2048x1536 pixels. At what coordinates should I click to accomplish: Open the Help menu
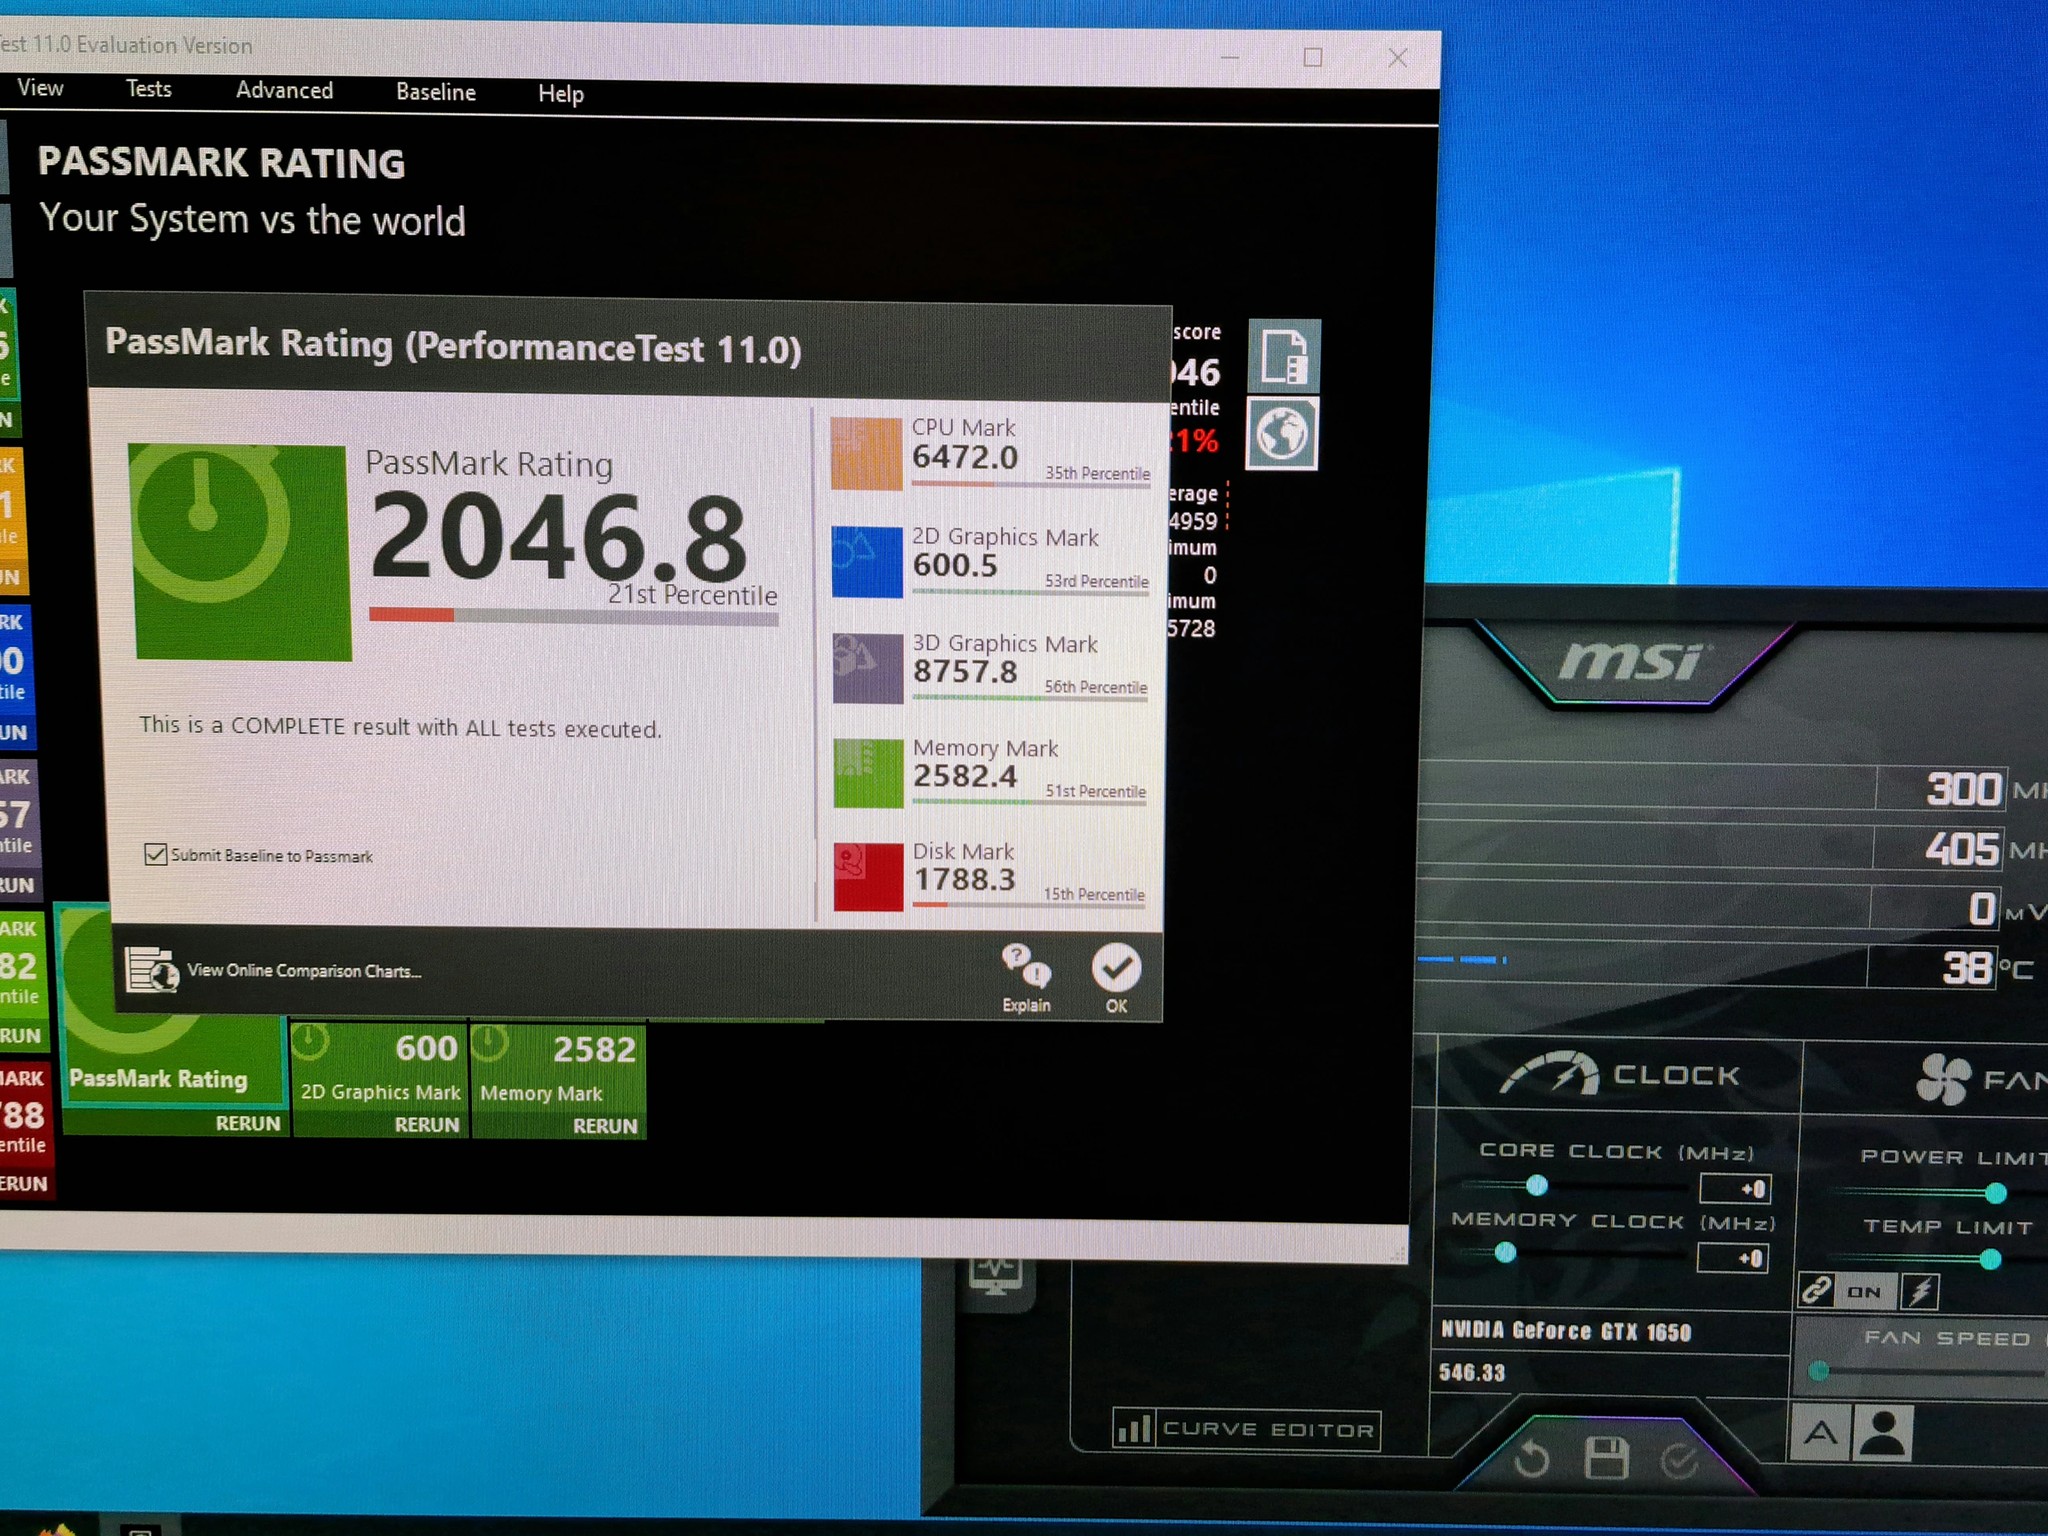(560, 94)
